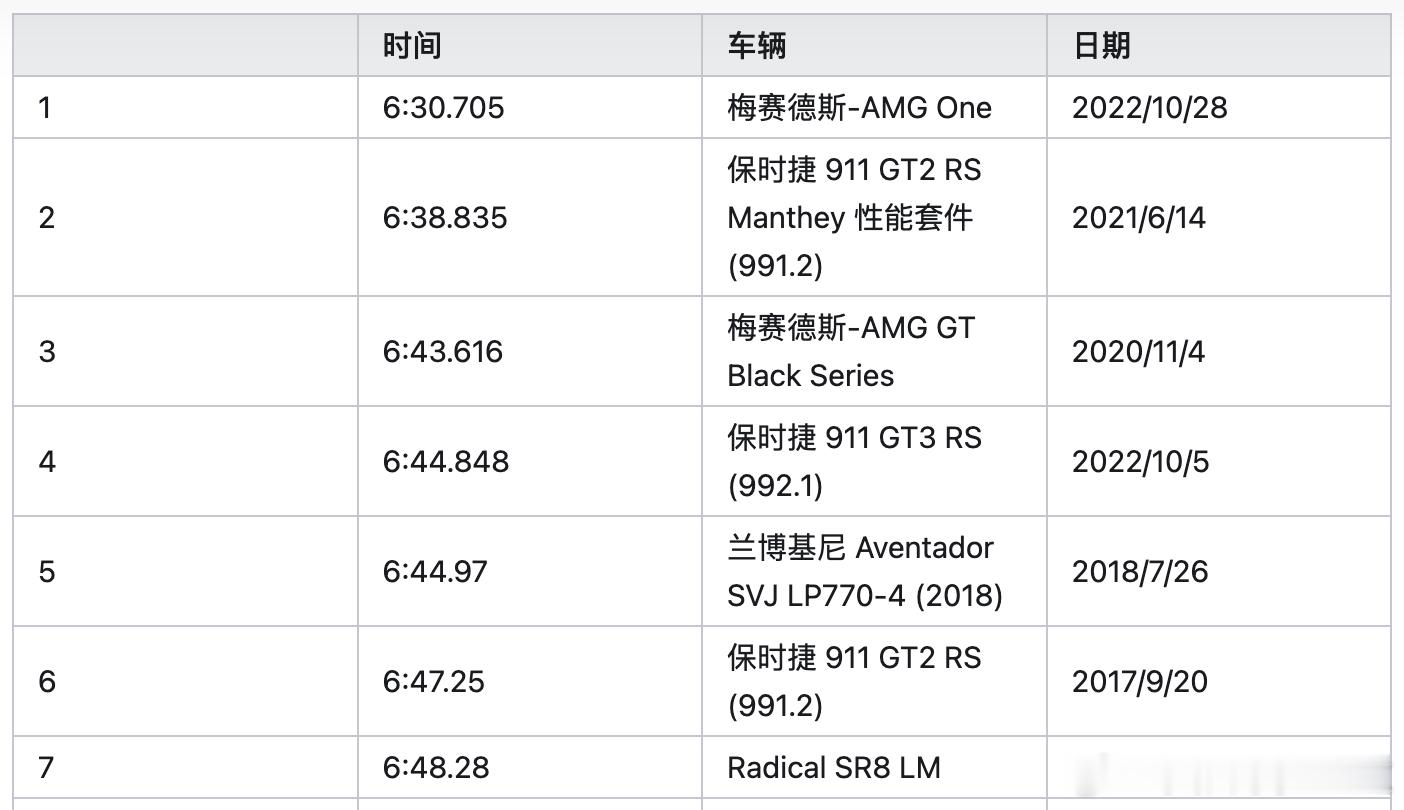Click the 6:47.25 lap time

[x=434, y=682]
